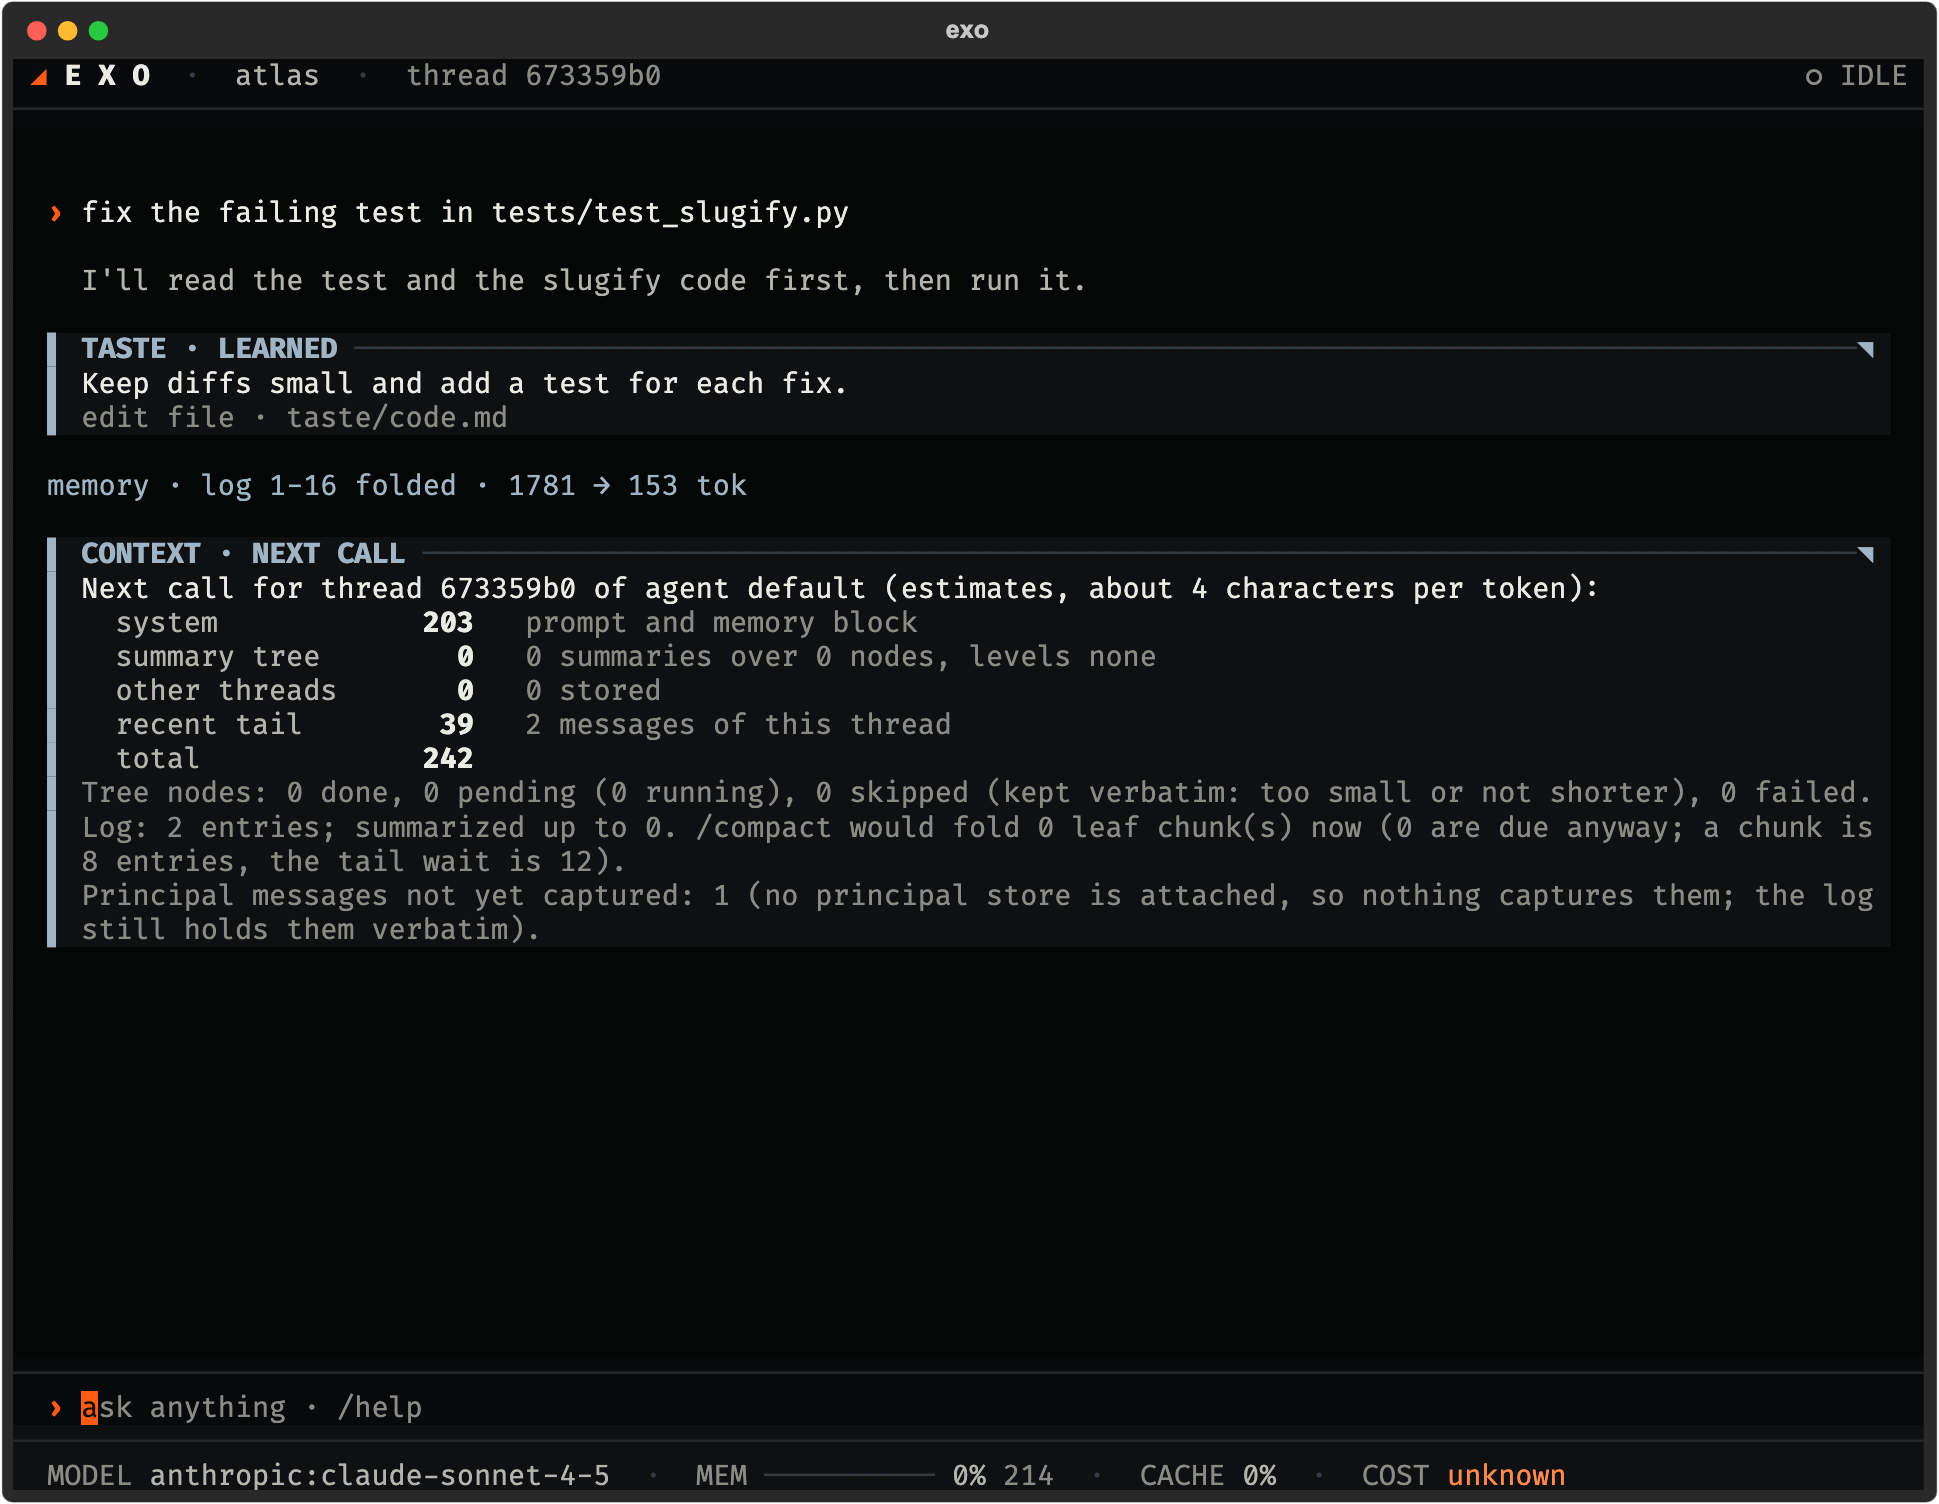Click 'Keep diffs small and add a test' text

pyautogui.click(x=465, y=384)
